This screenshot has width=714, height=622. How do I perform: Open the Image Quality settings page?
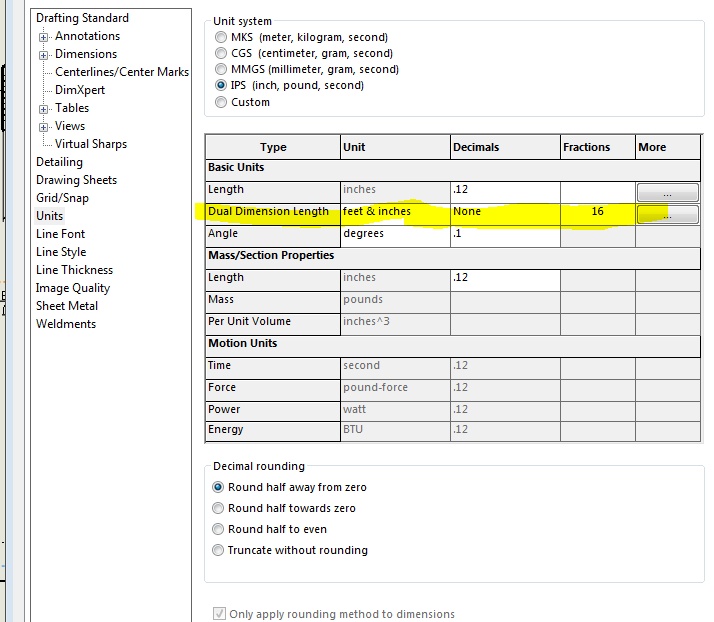click(73, 288)
